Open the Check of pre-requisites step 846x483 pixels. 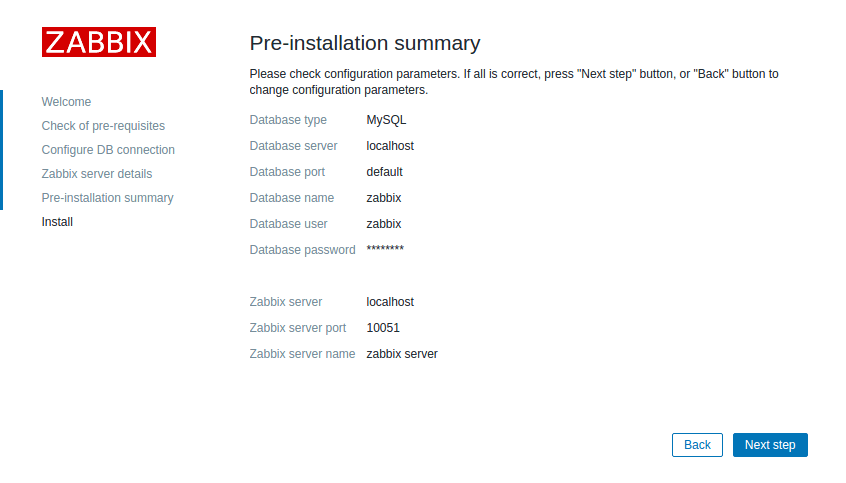pos(103,126)
